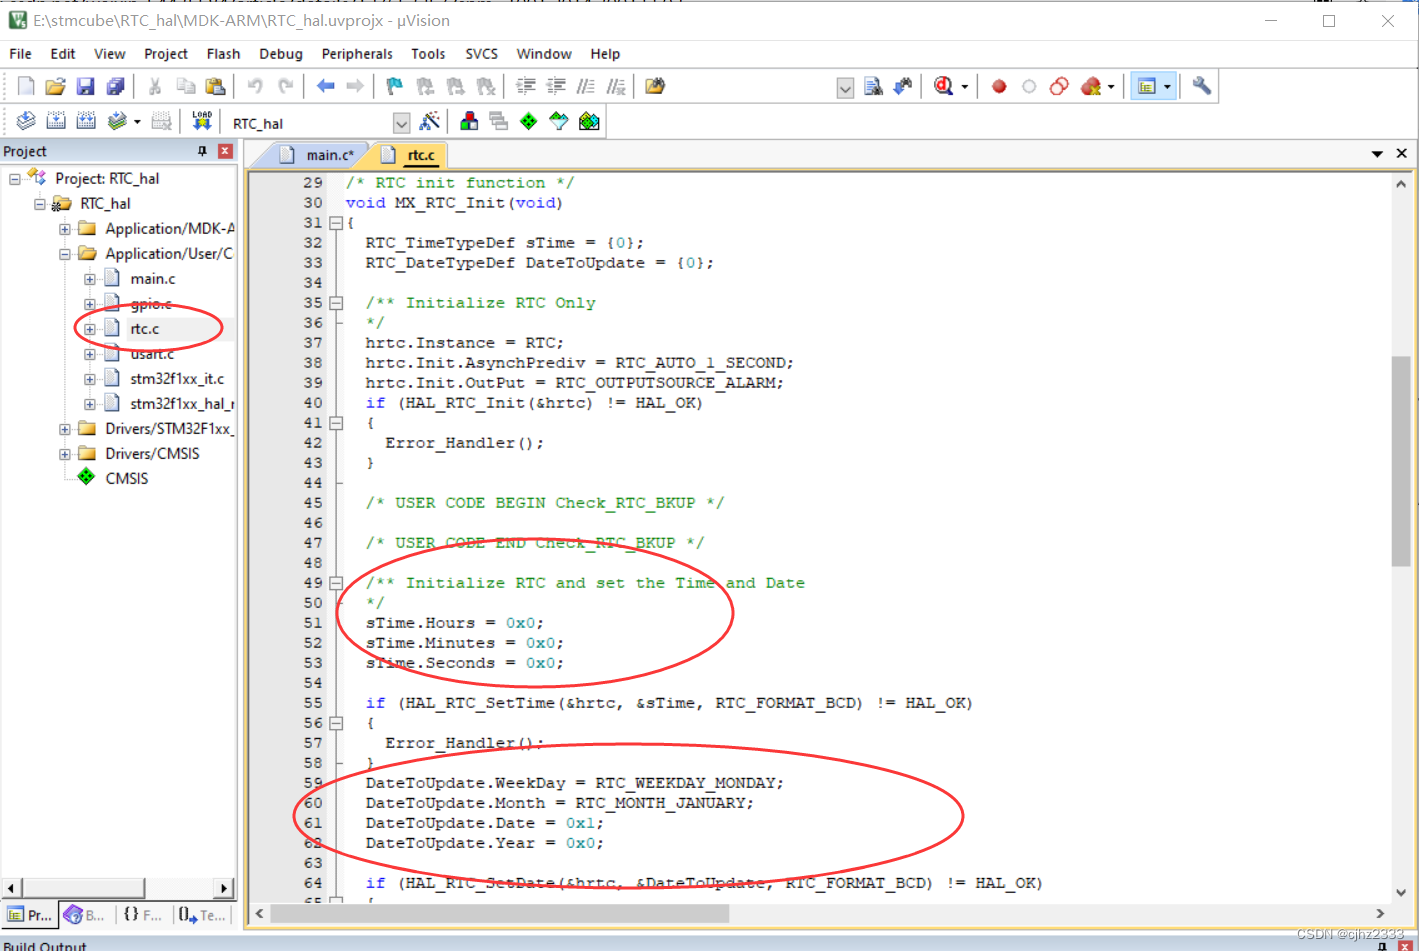Click editor horizontal scrollbar thumb

[x=500, y=913]
